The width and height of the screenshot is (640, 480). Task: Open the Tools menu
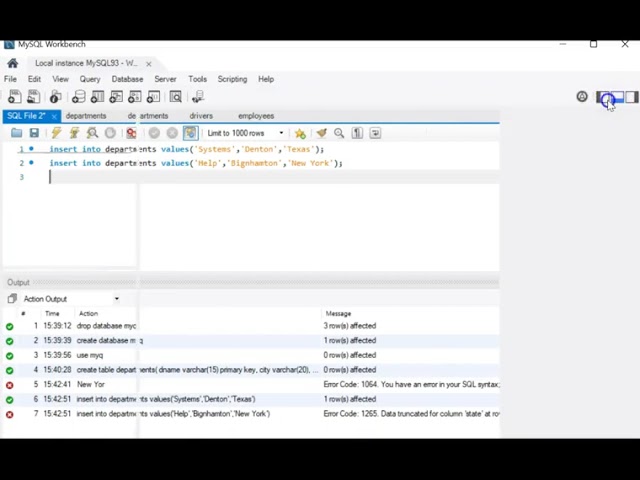tap(198, 79)
